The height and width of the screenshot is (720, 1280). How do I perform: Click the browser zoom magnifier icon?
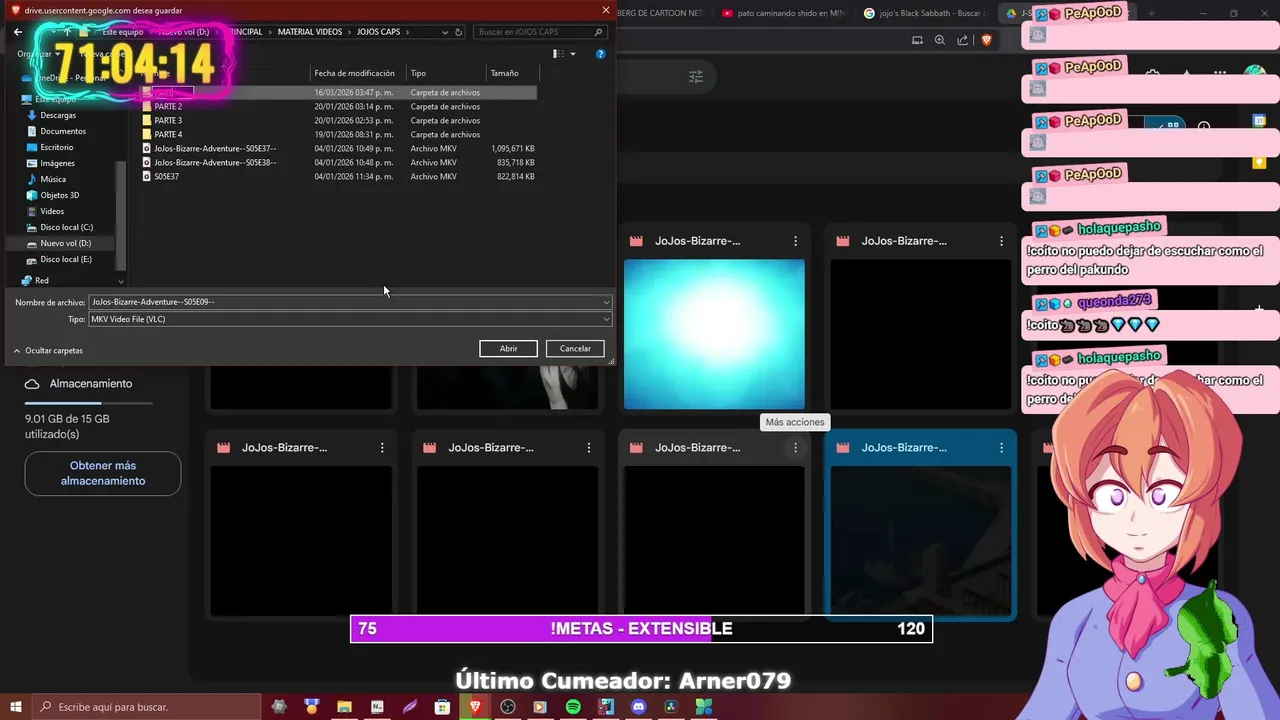(x=940, y=40)
